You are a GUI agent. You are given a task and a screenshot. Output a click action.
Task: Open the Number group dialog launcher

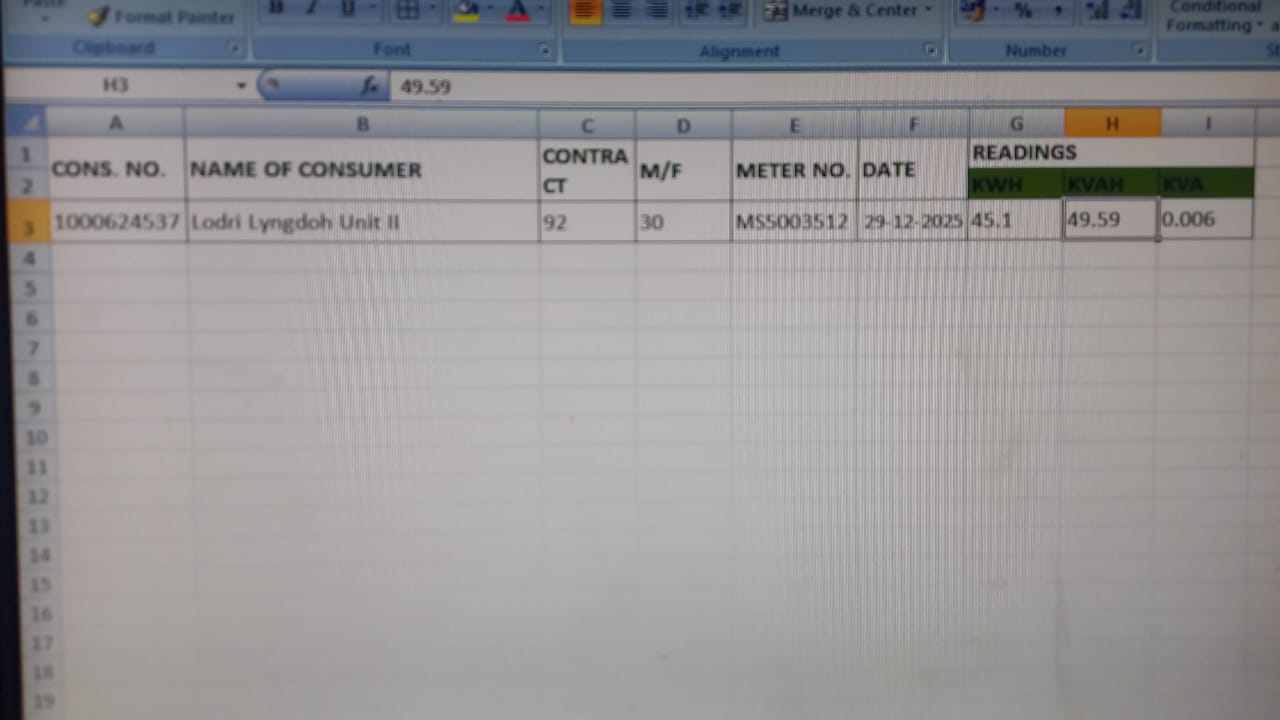[1139, 50]
